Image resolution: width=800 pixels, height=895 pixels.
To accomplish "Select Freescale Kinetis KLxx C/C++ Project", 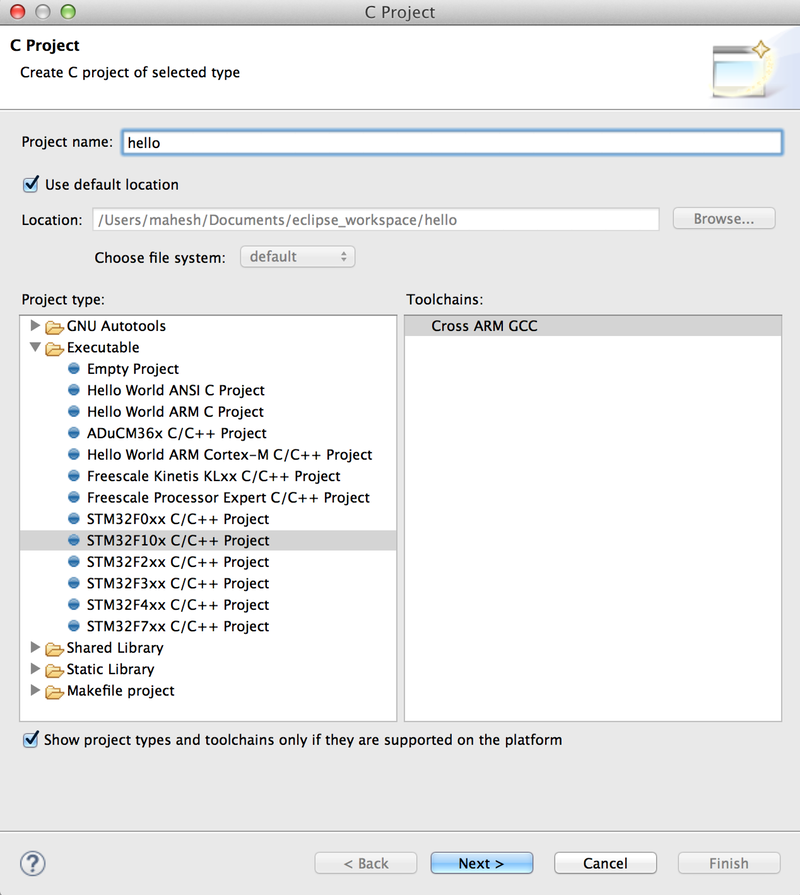I will (213, 476).
